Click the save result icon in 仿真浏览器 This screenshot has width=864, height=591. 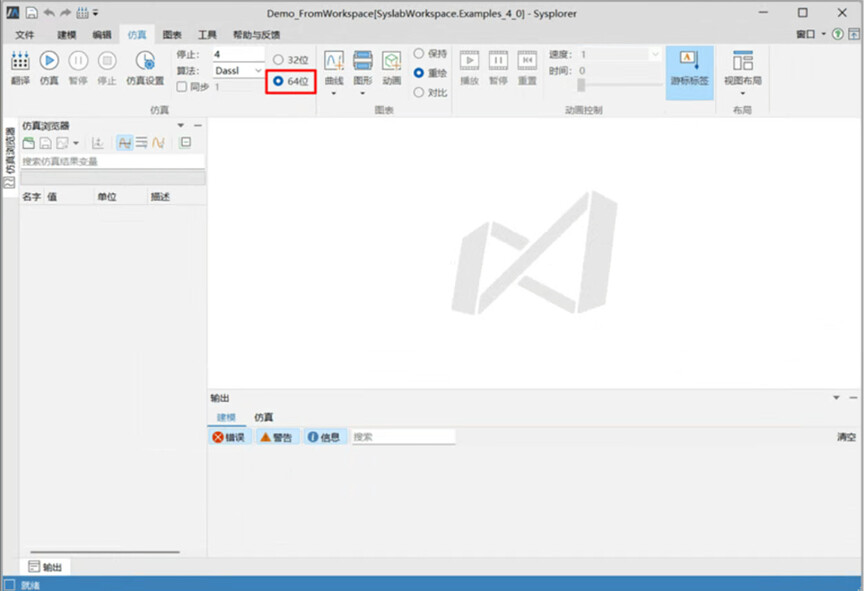point(46,143)
